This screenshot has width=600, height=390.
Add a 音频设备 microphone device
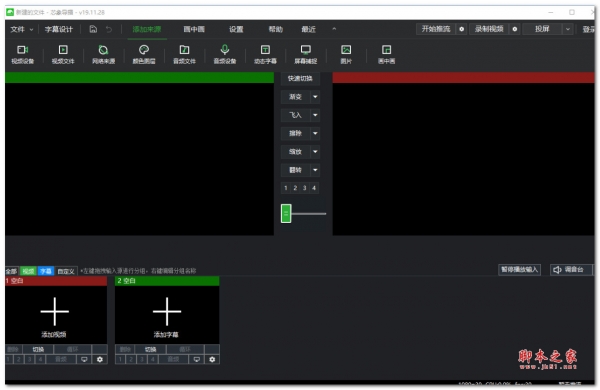pyautogui.click(x=225, y=54)
